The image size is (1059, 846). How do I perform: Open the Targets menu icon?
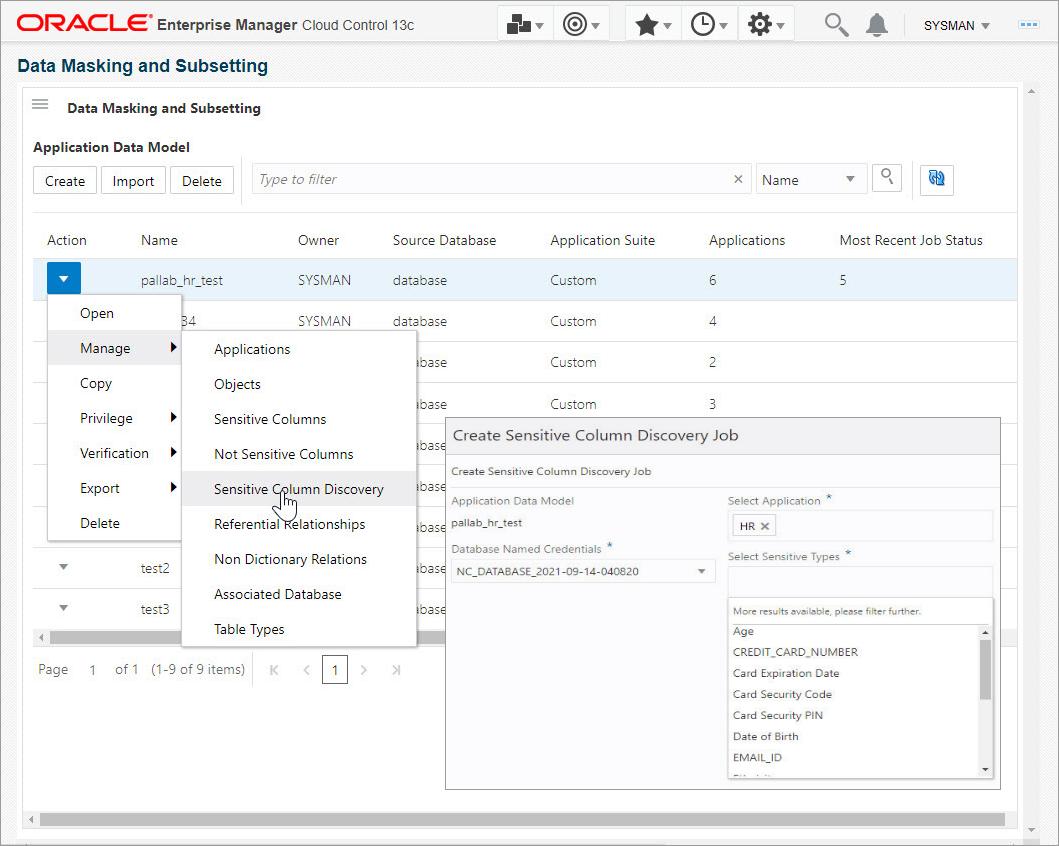[x=581, y=25]
